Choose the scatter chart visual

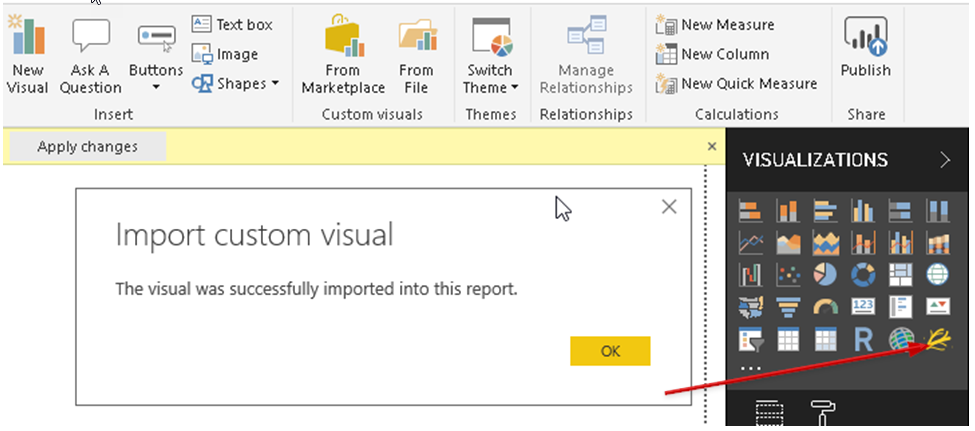coord(788,274)
